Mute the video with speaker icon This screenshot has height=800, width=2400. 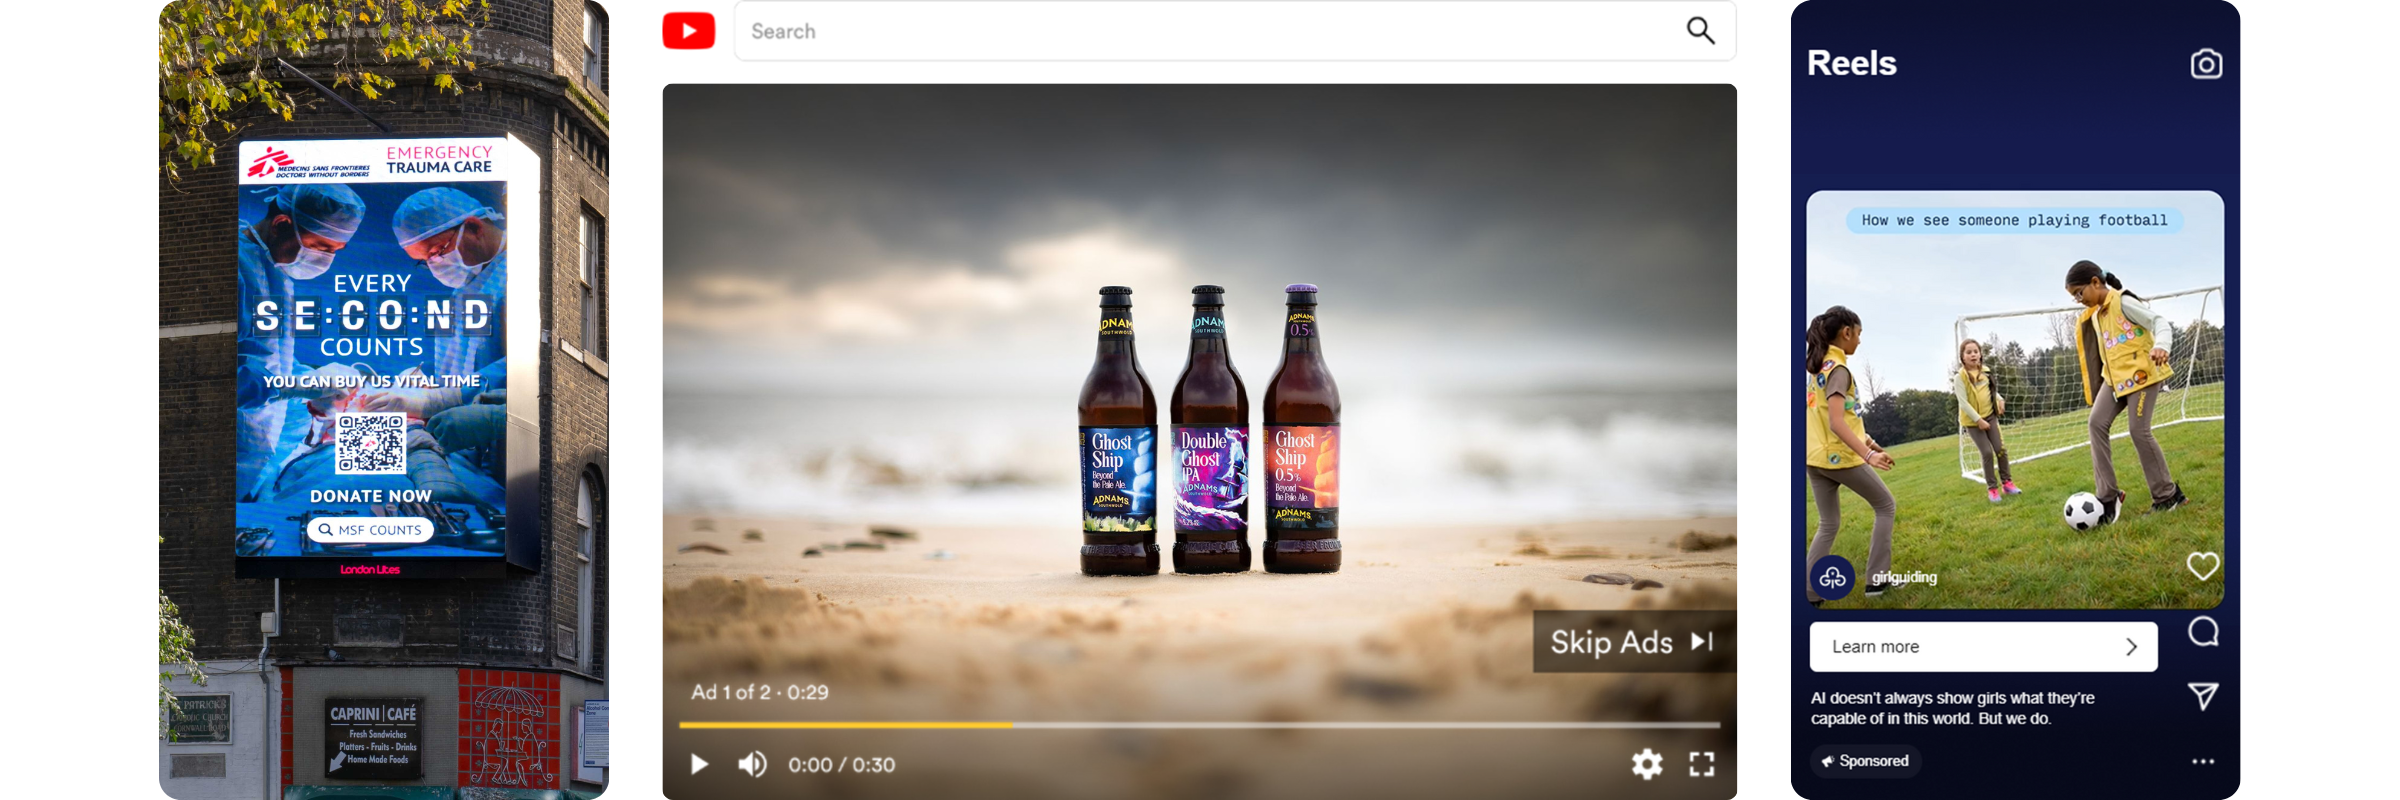click(752, 764)
